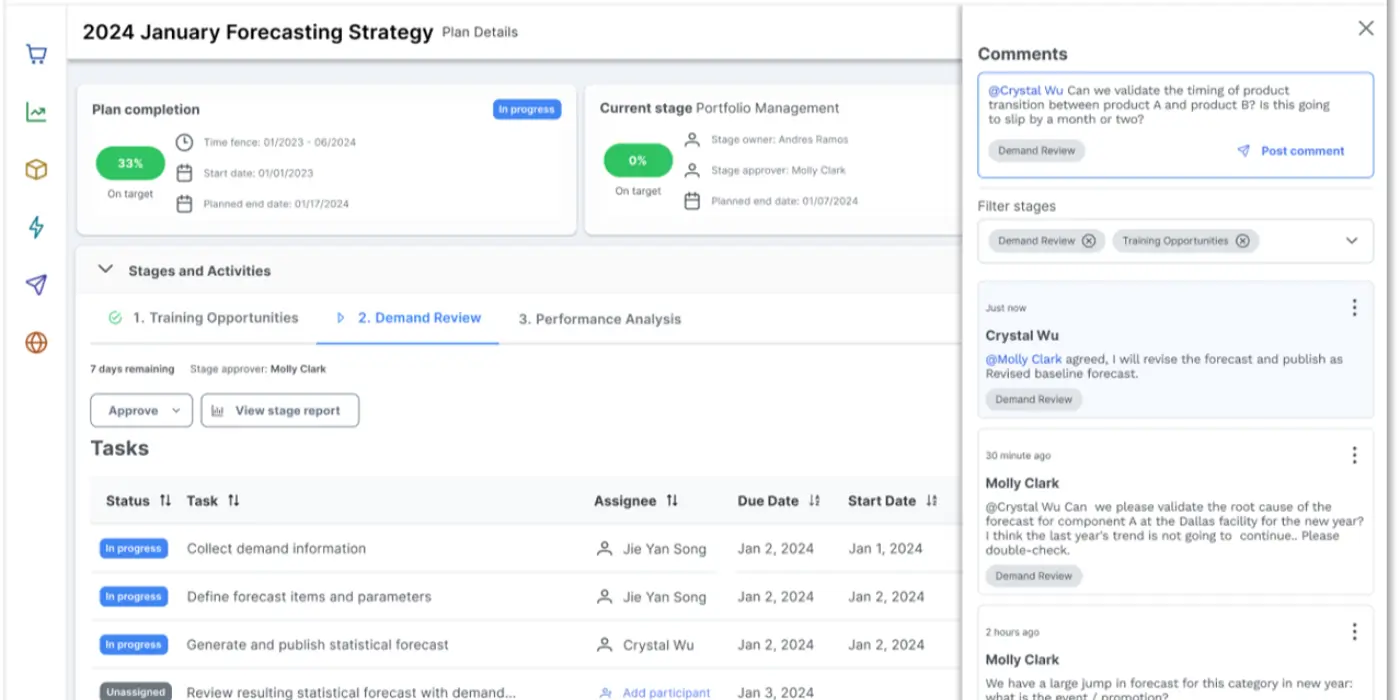Open the package box sidebar icon

click(36, 170)
